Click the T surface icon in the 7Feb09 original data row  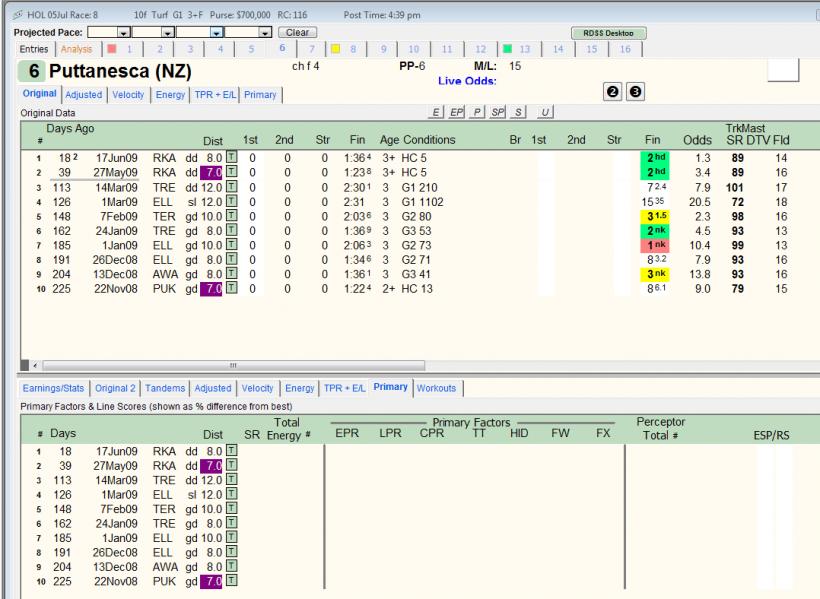(231, 216)
